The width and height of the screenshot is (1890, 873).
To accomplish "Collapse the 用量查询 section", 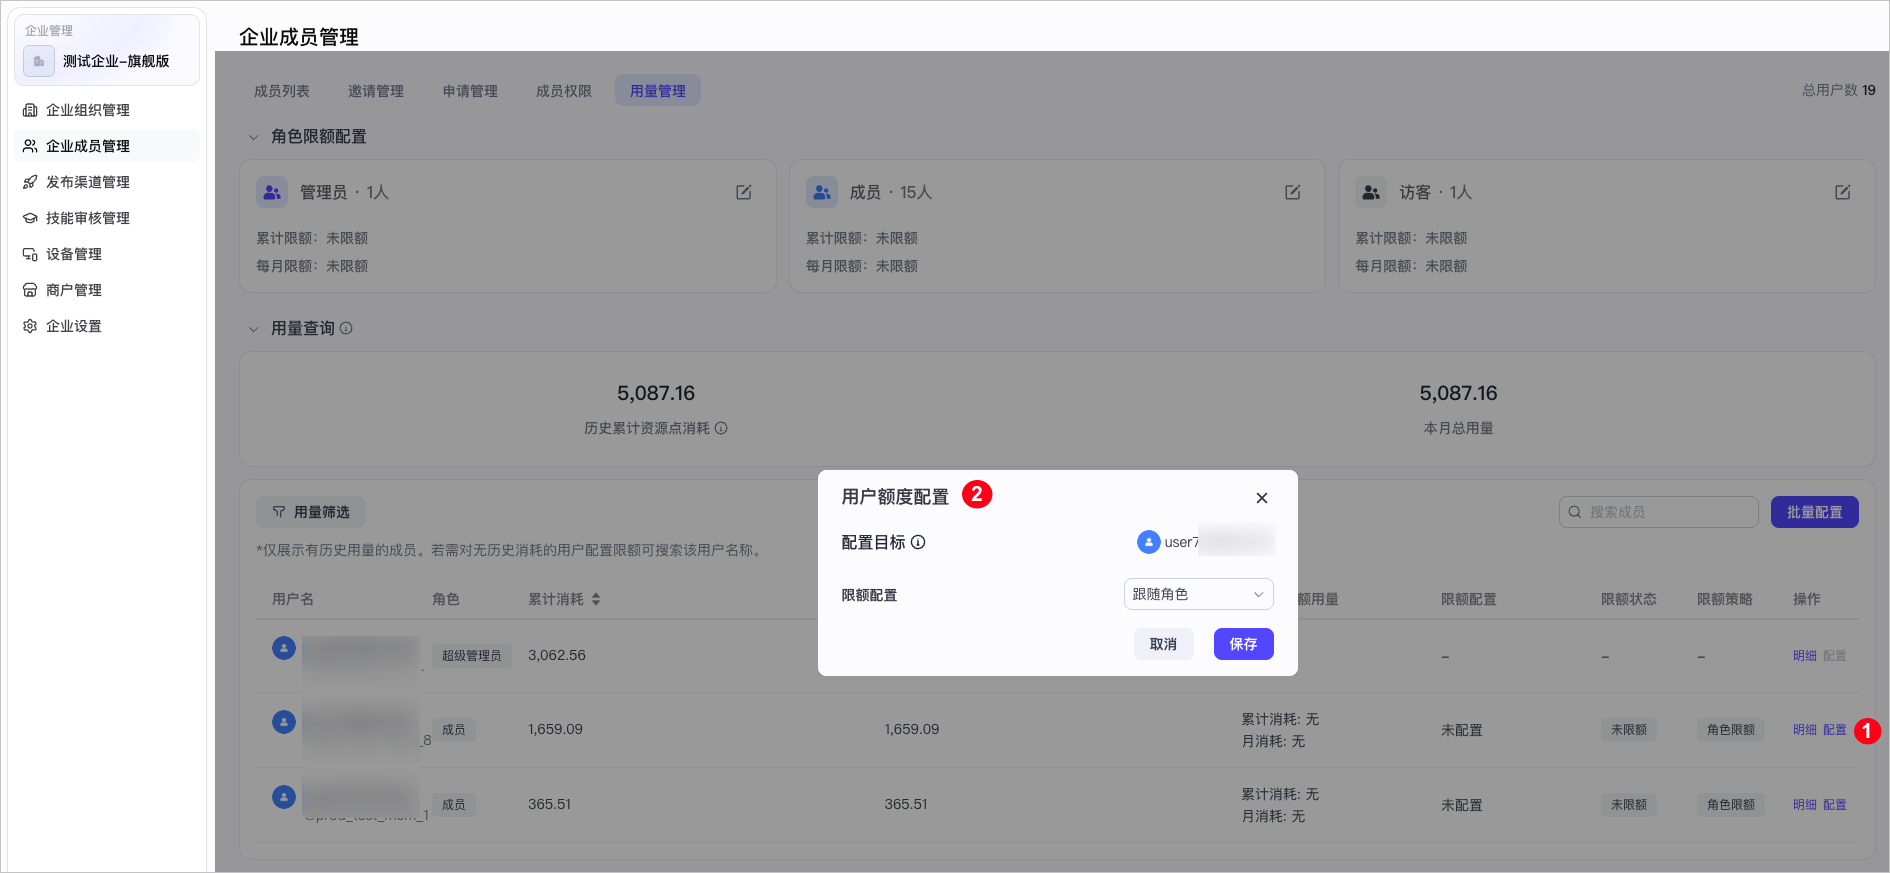I will 254,329.
